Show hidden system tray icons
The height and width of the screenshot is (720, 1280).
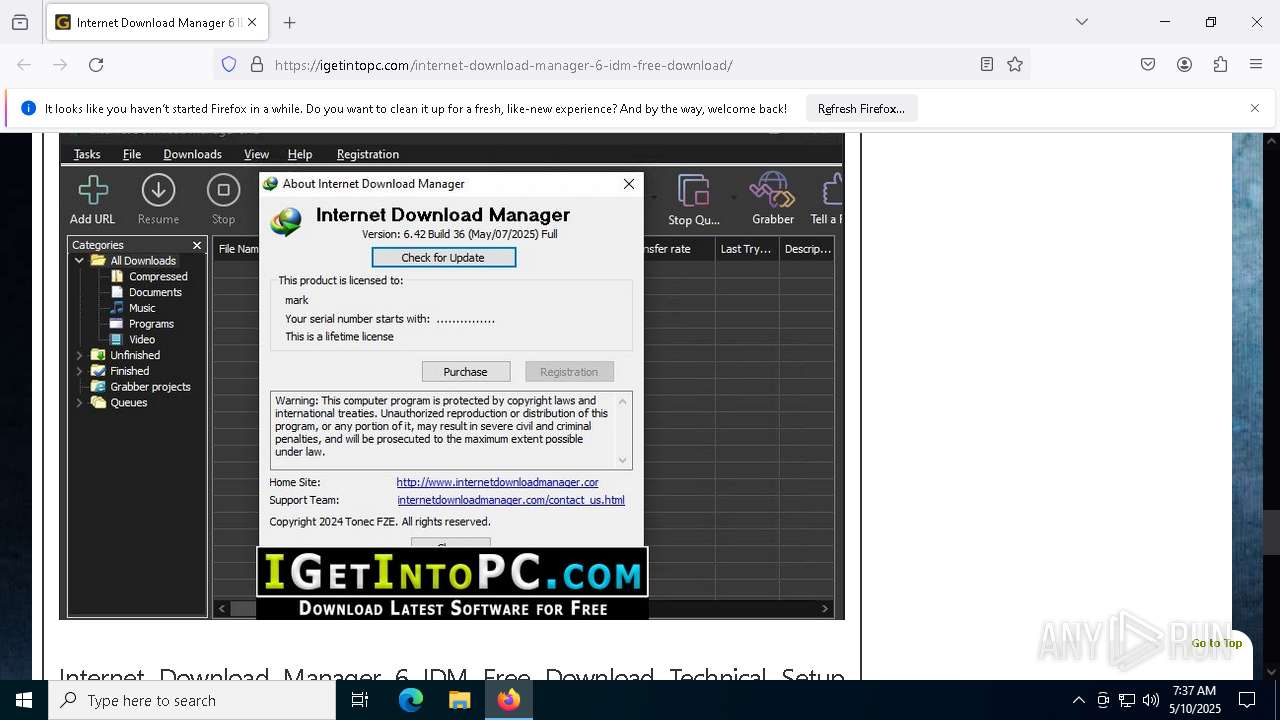click(1078, 700)
